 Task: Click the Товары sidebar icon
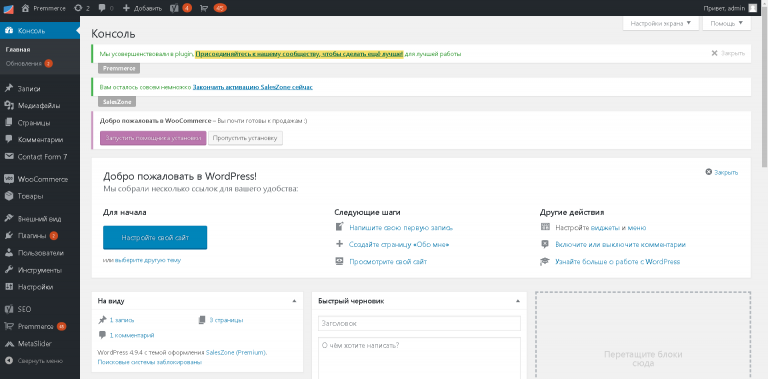8,196
